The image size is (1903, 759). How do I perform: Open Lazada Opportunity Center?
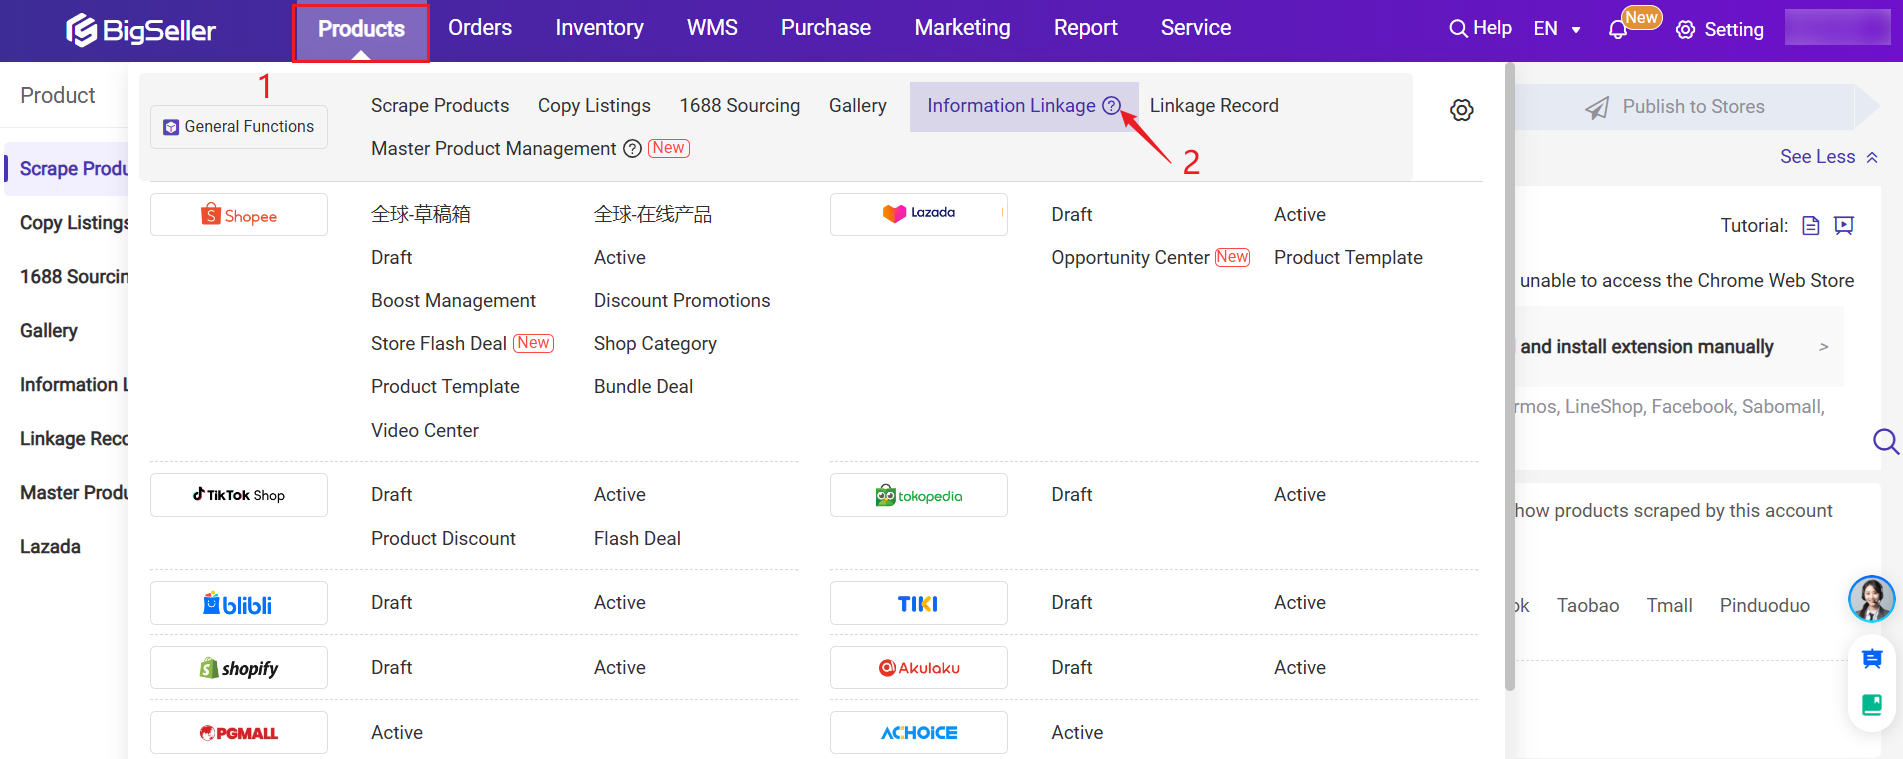(x=1130, y=258)
